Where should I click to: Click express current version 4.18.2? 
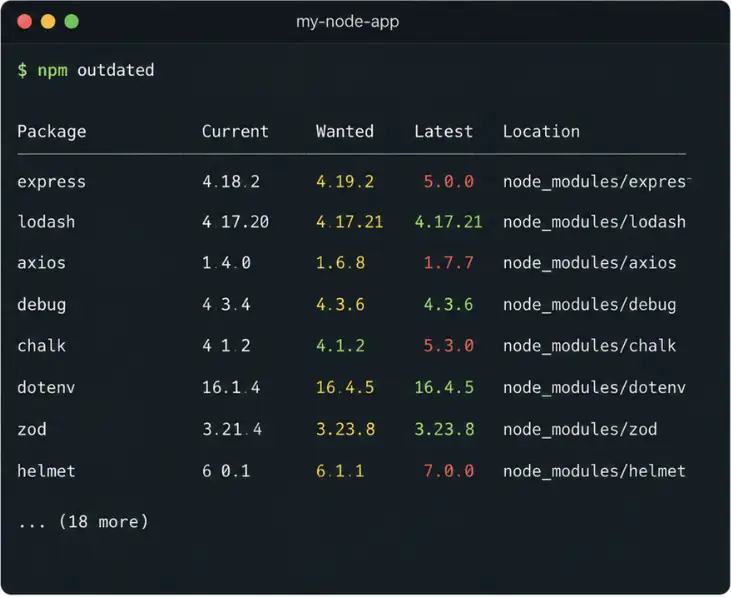click(x=231, y=181)
